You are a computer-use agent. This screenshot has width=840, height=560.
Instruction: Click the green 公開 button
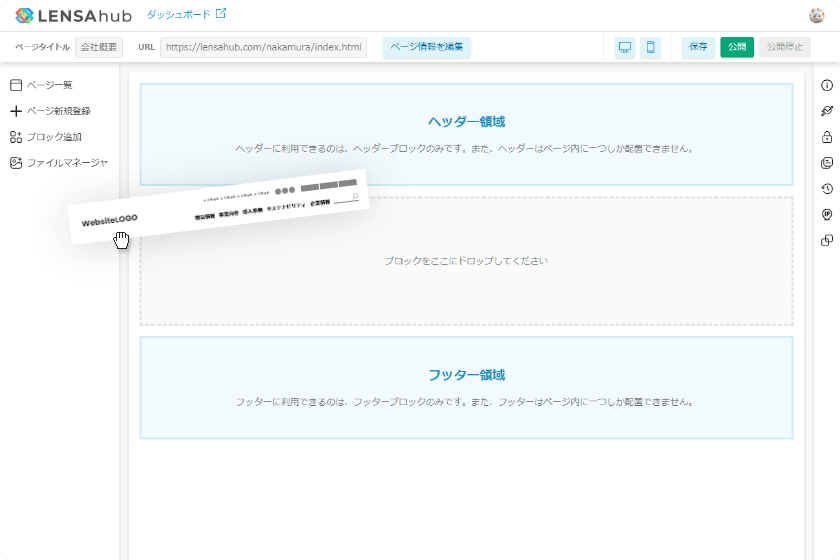coord(737,47)
